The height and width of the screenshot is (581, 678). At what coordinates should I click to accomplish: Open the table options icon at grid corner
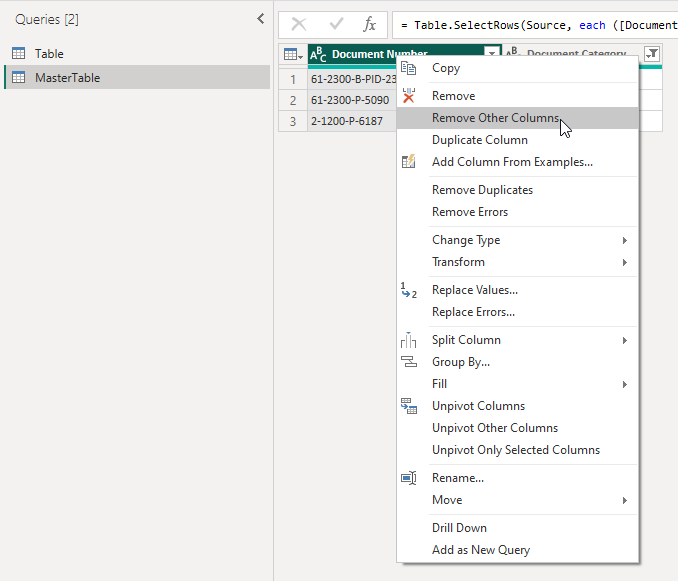pyautogui.click(x=293, y=54)
